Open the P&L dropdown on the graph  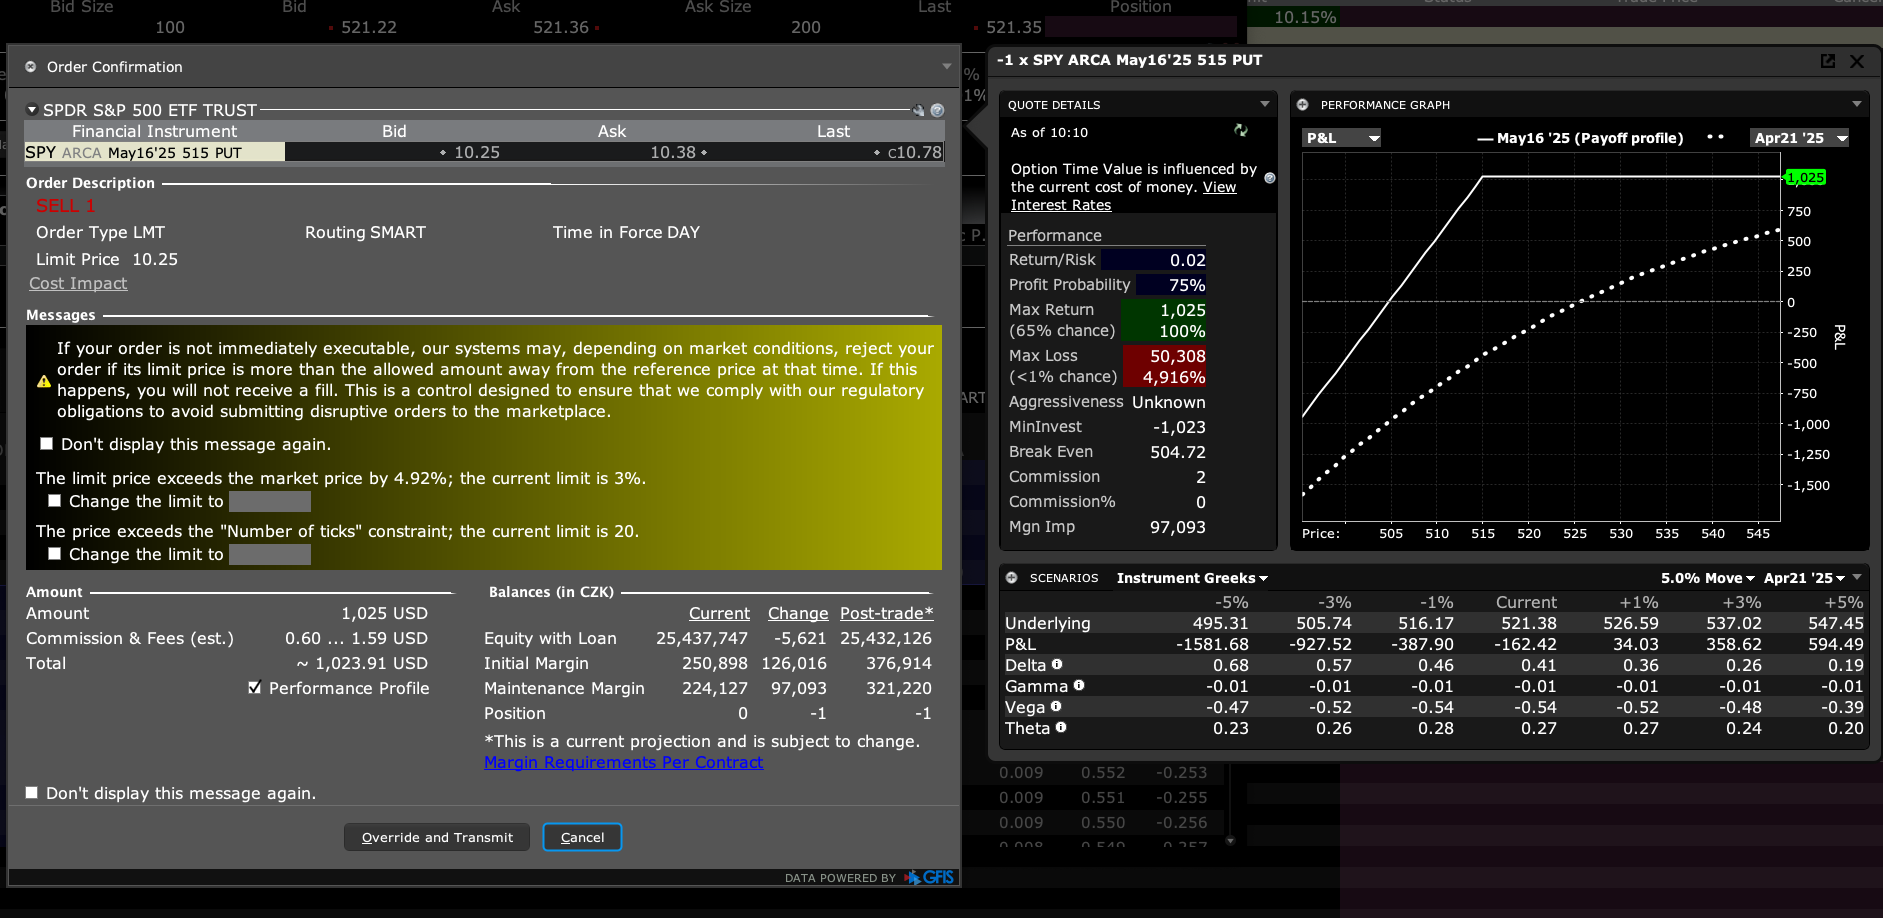click(x=1342, y=138)
